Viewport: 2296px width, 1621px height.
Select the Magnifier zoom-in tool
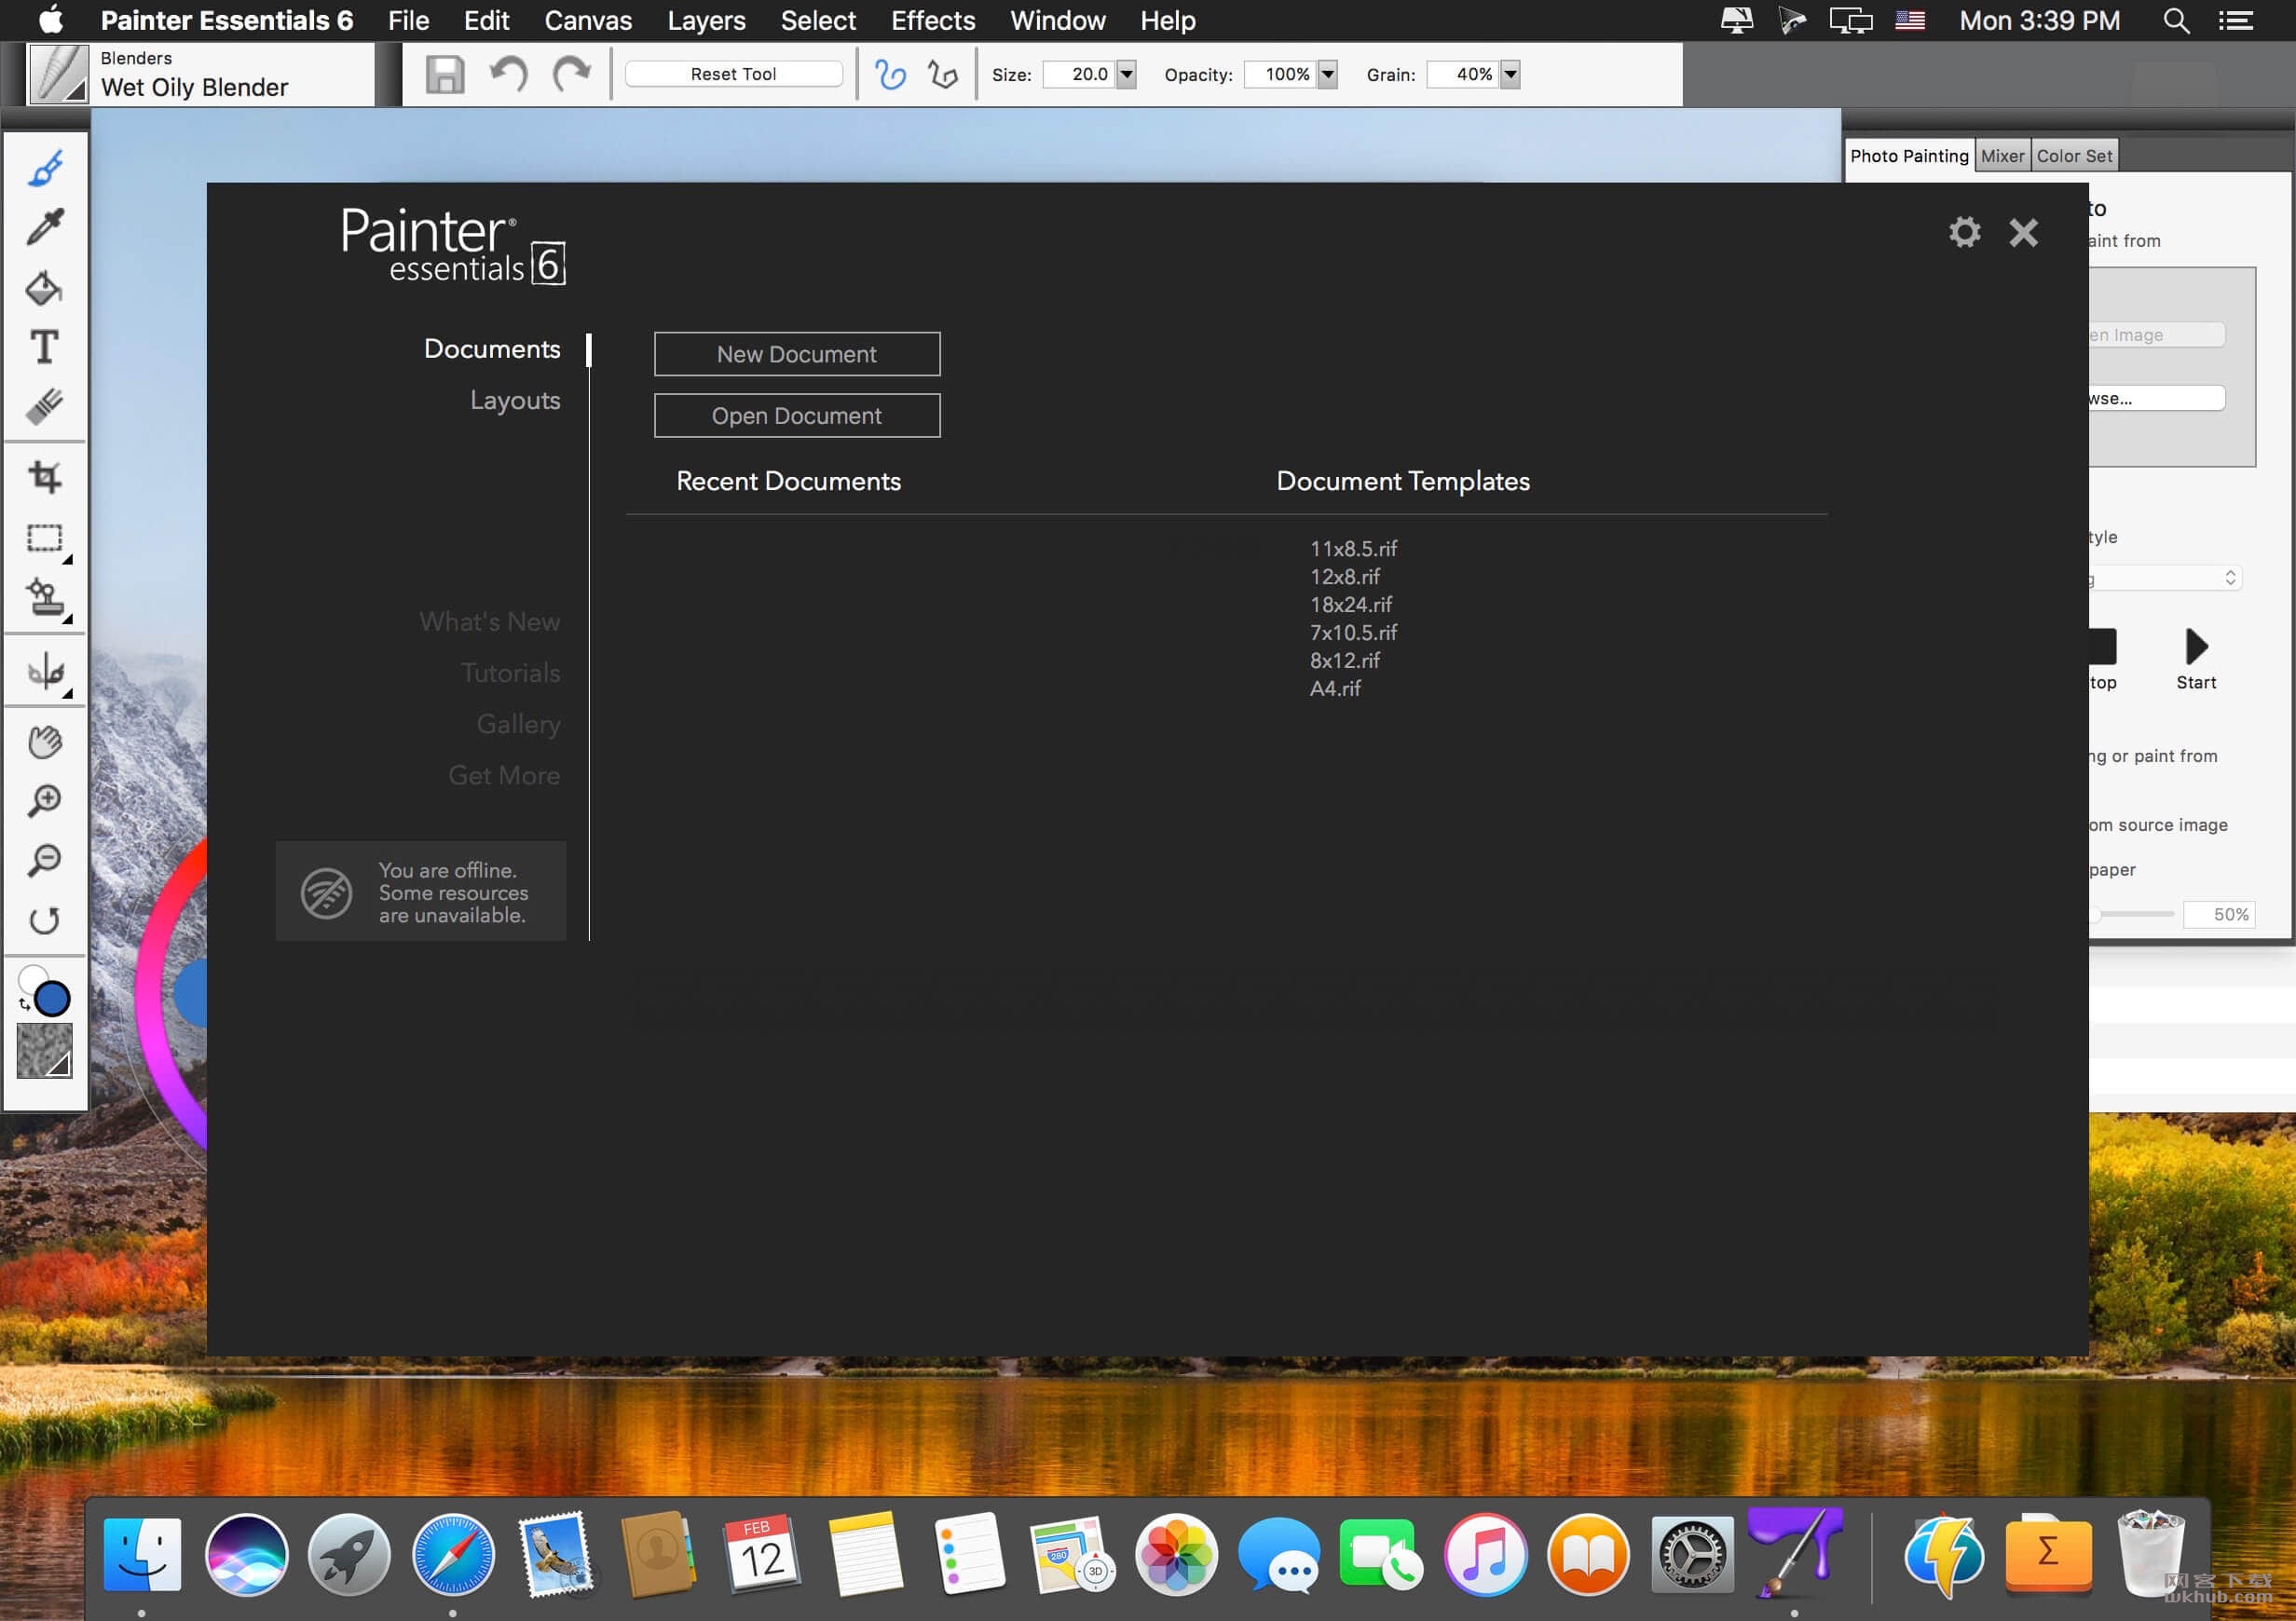(45, 801)
